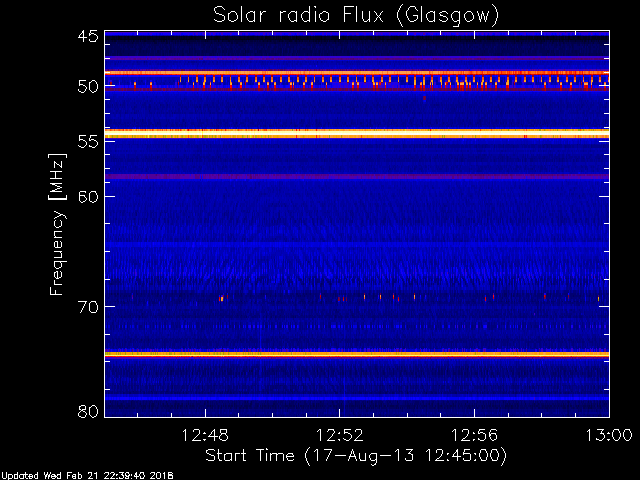
Task: Click the 50 frequency tick label
Action: pyautogui.click(x=88, y=87)
